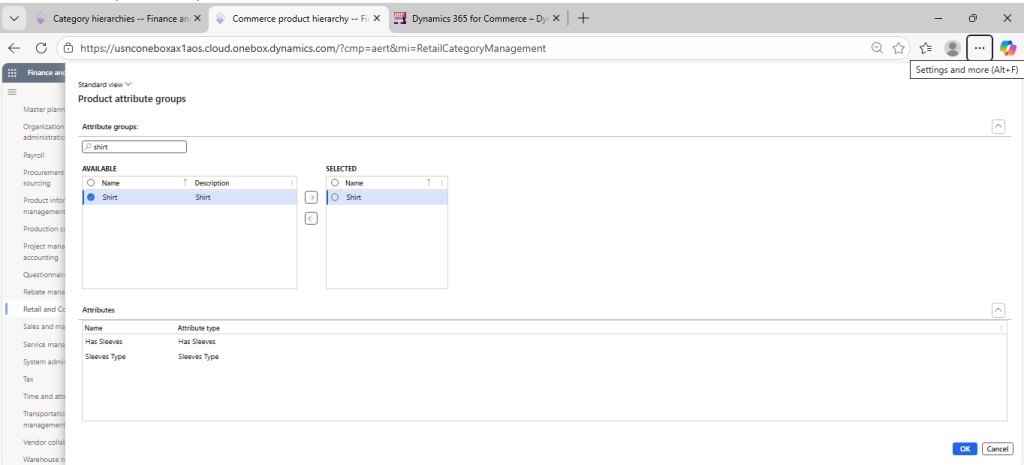The width and height of the screenshot is (1024, 465).
Task: Open the Standard view dropdown
Action: [x=105, y=85]
